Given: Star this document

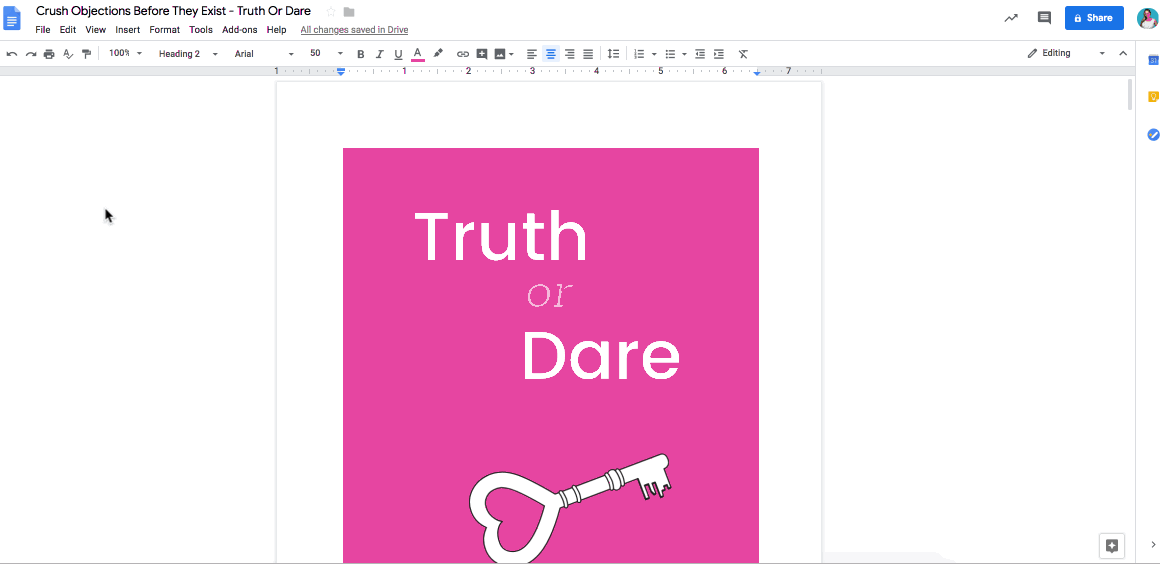Looking at the screenshot, I should coord(331,12).
